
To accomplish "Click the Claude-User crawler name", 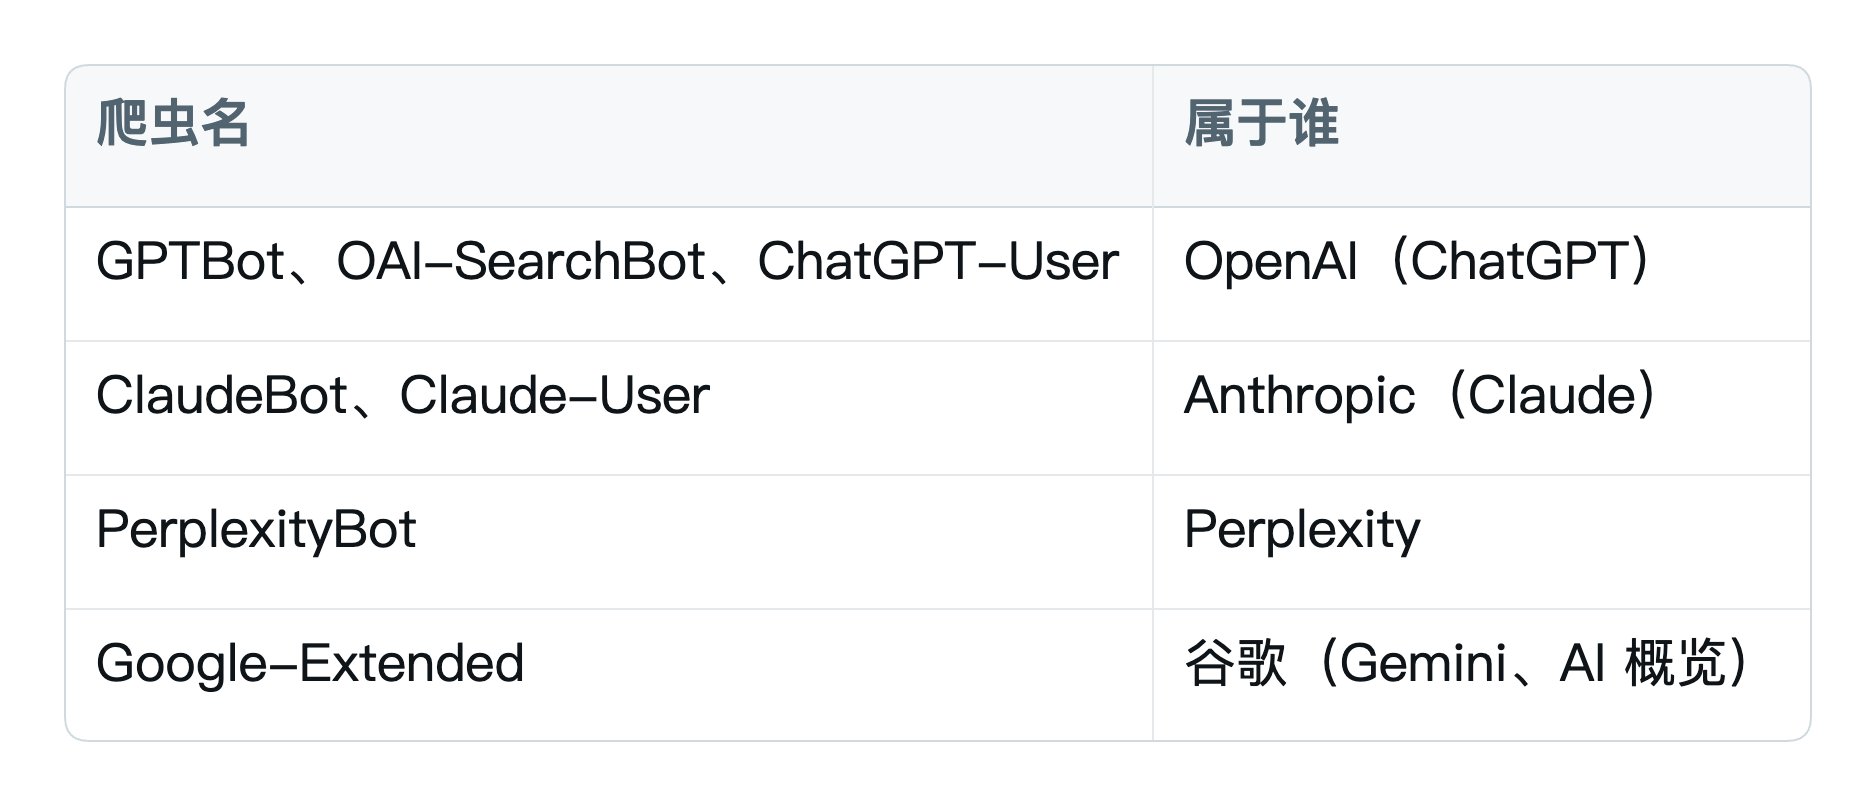I will [555, 396].
